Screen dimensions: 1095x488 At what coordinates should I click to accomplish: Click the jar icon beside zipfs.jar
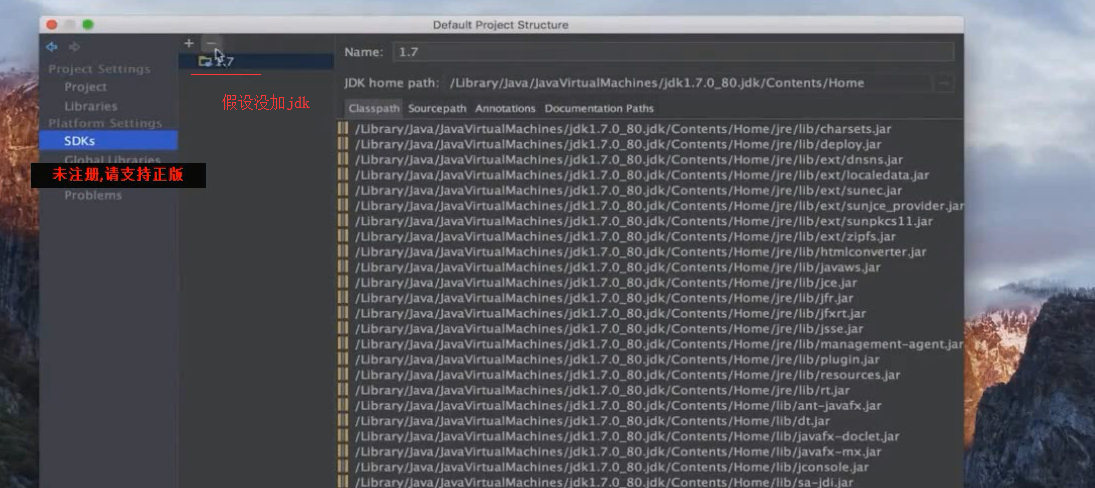(343, 236)
